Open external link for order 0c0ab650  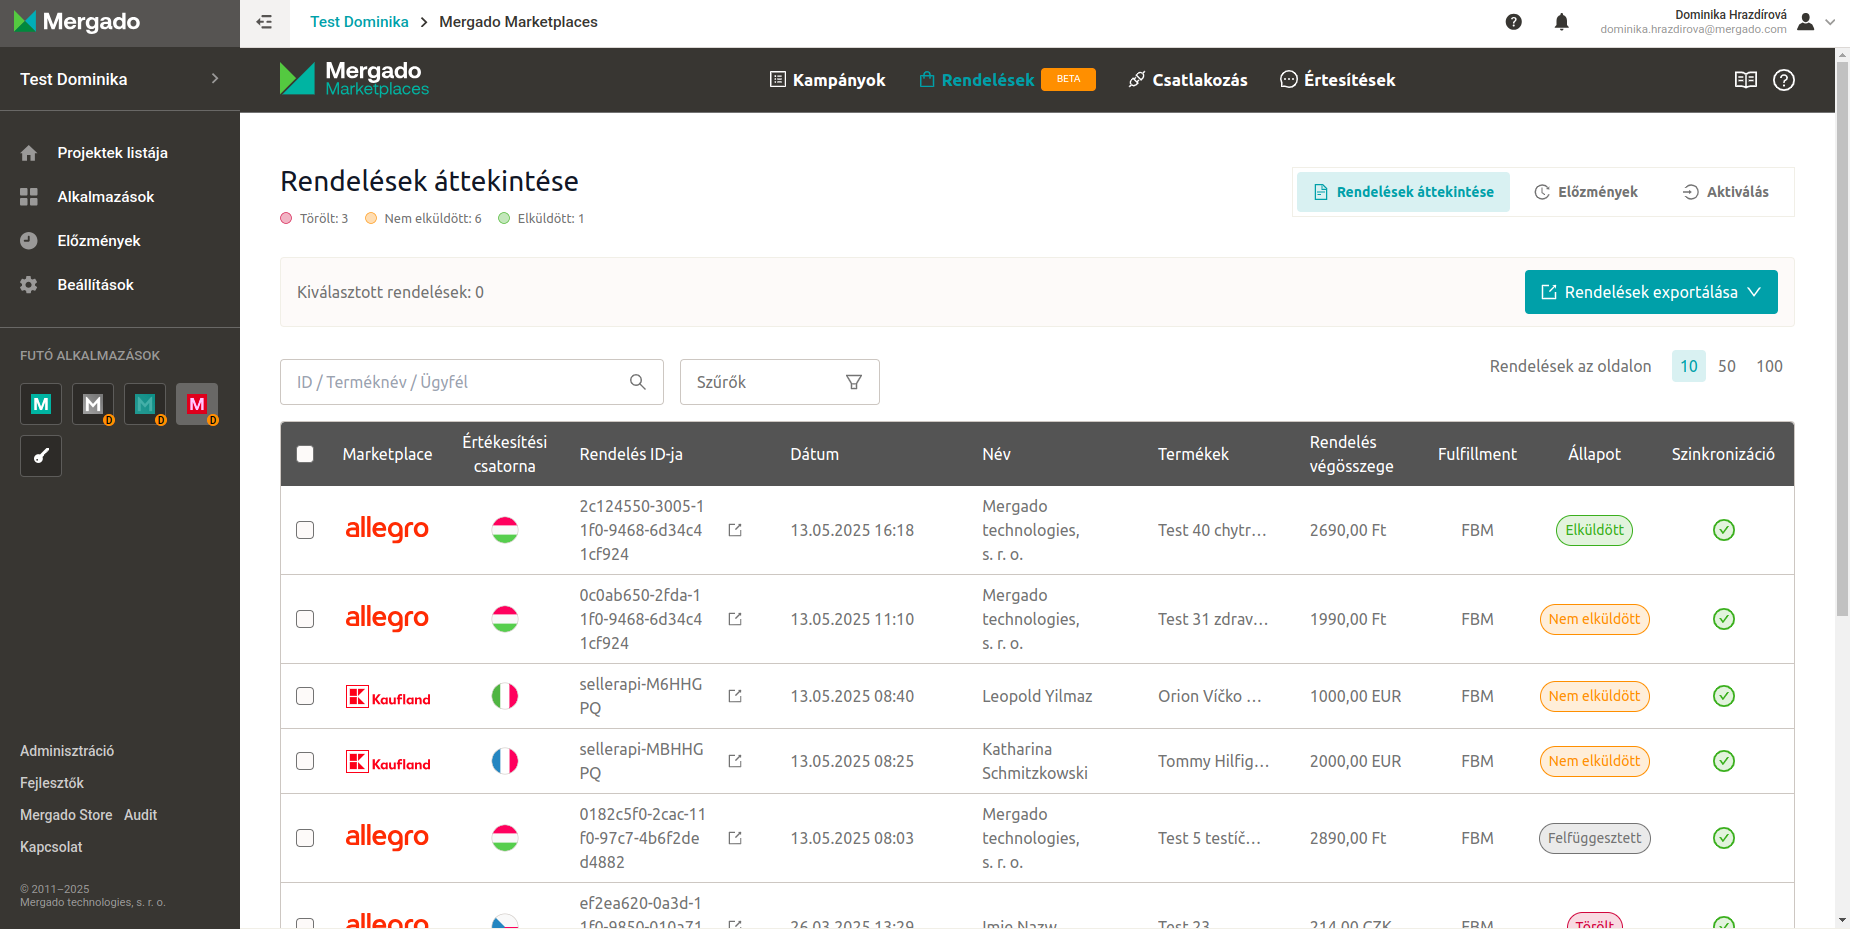[735, 619]
